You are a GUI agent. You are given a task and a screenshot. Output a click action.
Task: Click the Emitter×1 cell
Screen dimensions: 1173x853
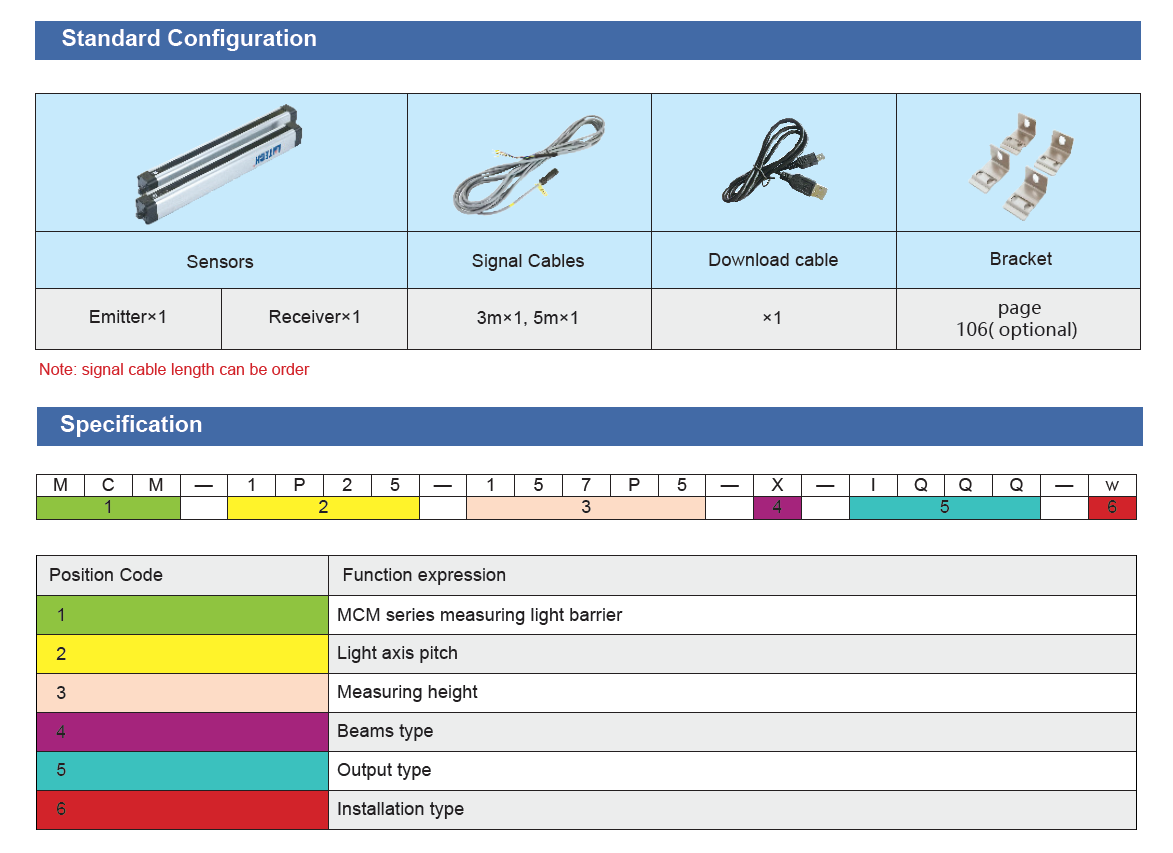pyautogui.click(x=128, y=318)
